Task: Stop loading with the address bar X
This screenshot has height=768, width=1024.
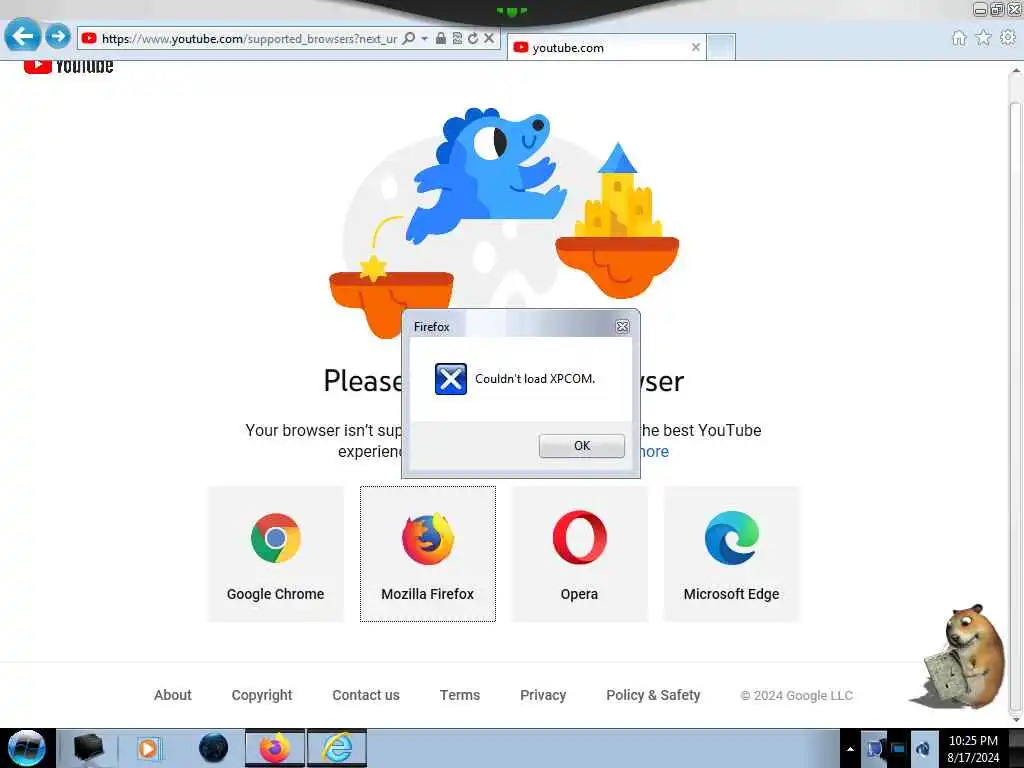Action: (488, 39)
